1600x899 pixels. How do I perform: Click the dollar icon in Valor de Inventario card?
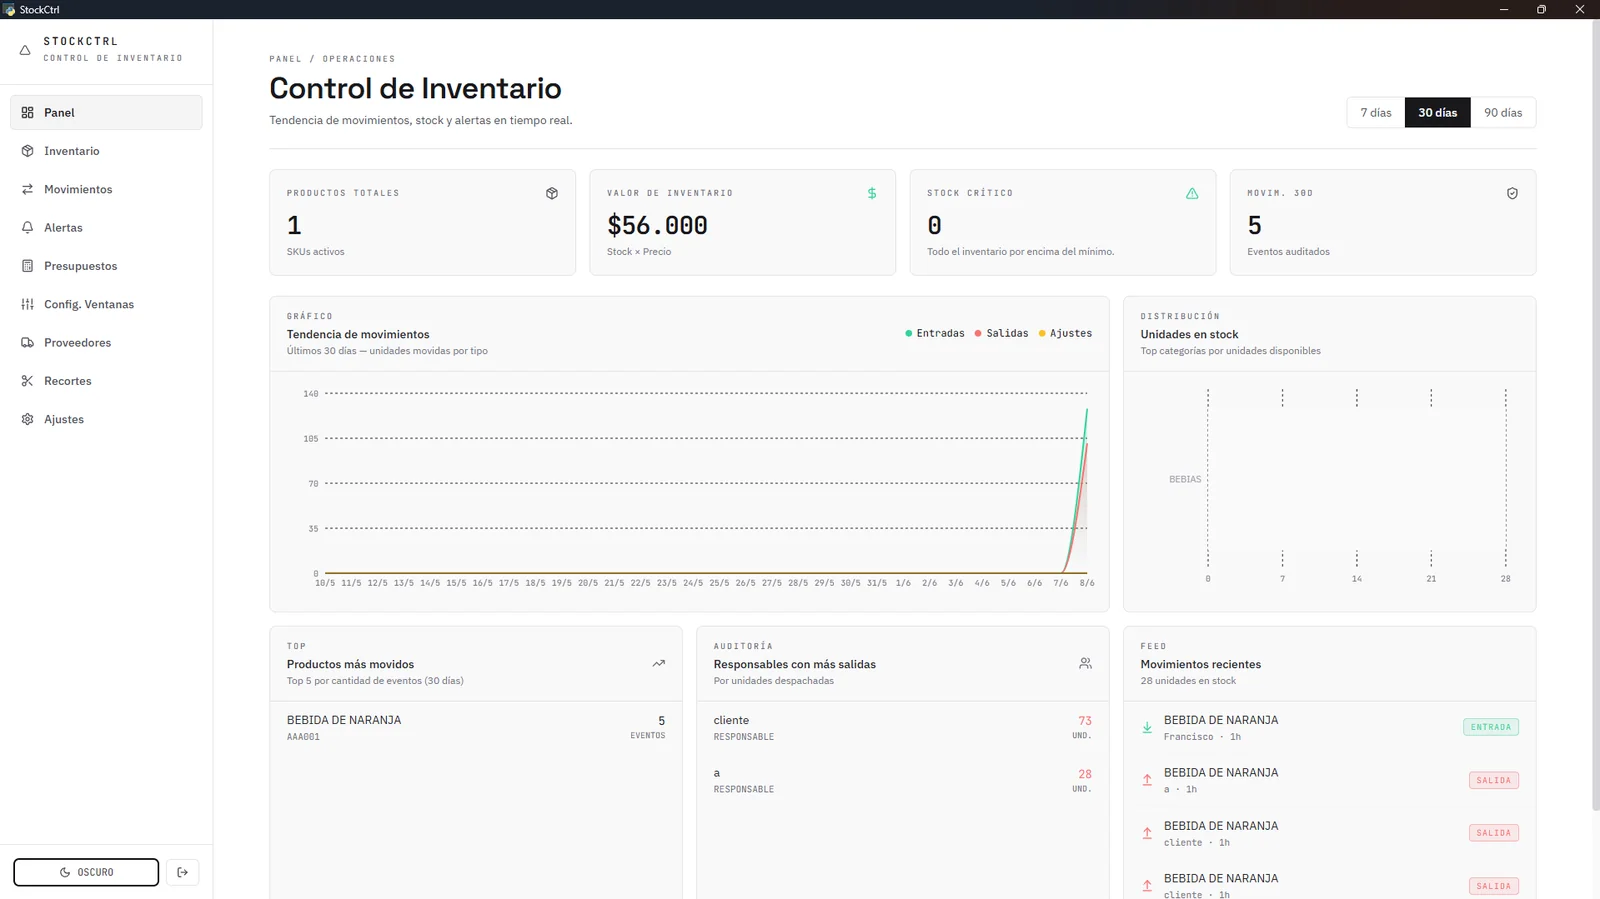click(x=872, y=193)
